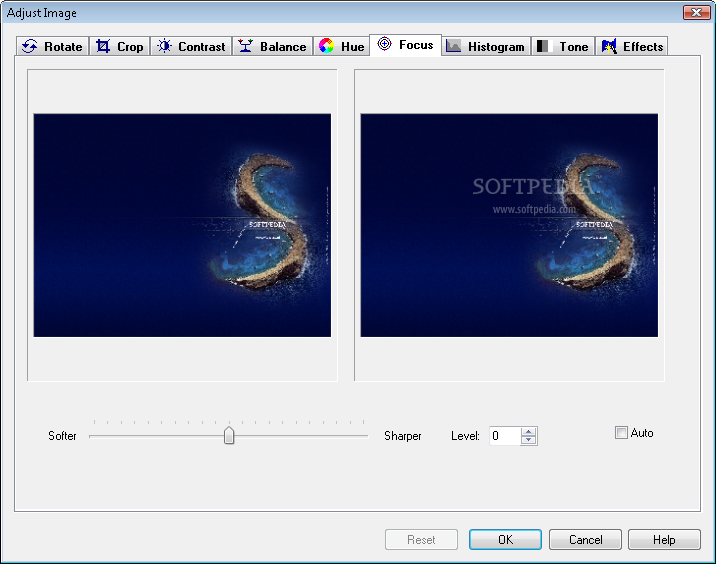
Task: Open the Histogram tab label
Action: coord(496,47)
